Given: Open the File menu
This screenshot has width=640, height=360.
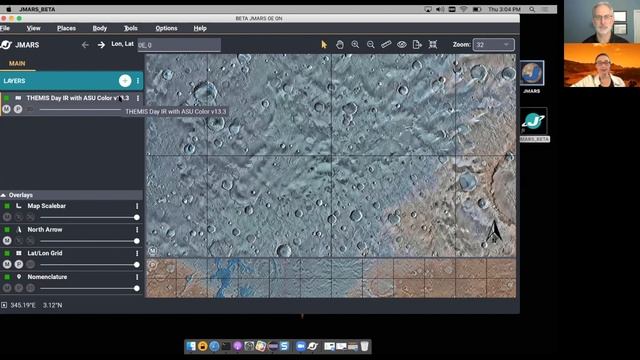Looking at the screenshot, I should click(5, 28).
